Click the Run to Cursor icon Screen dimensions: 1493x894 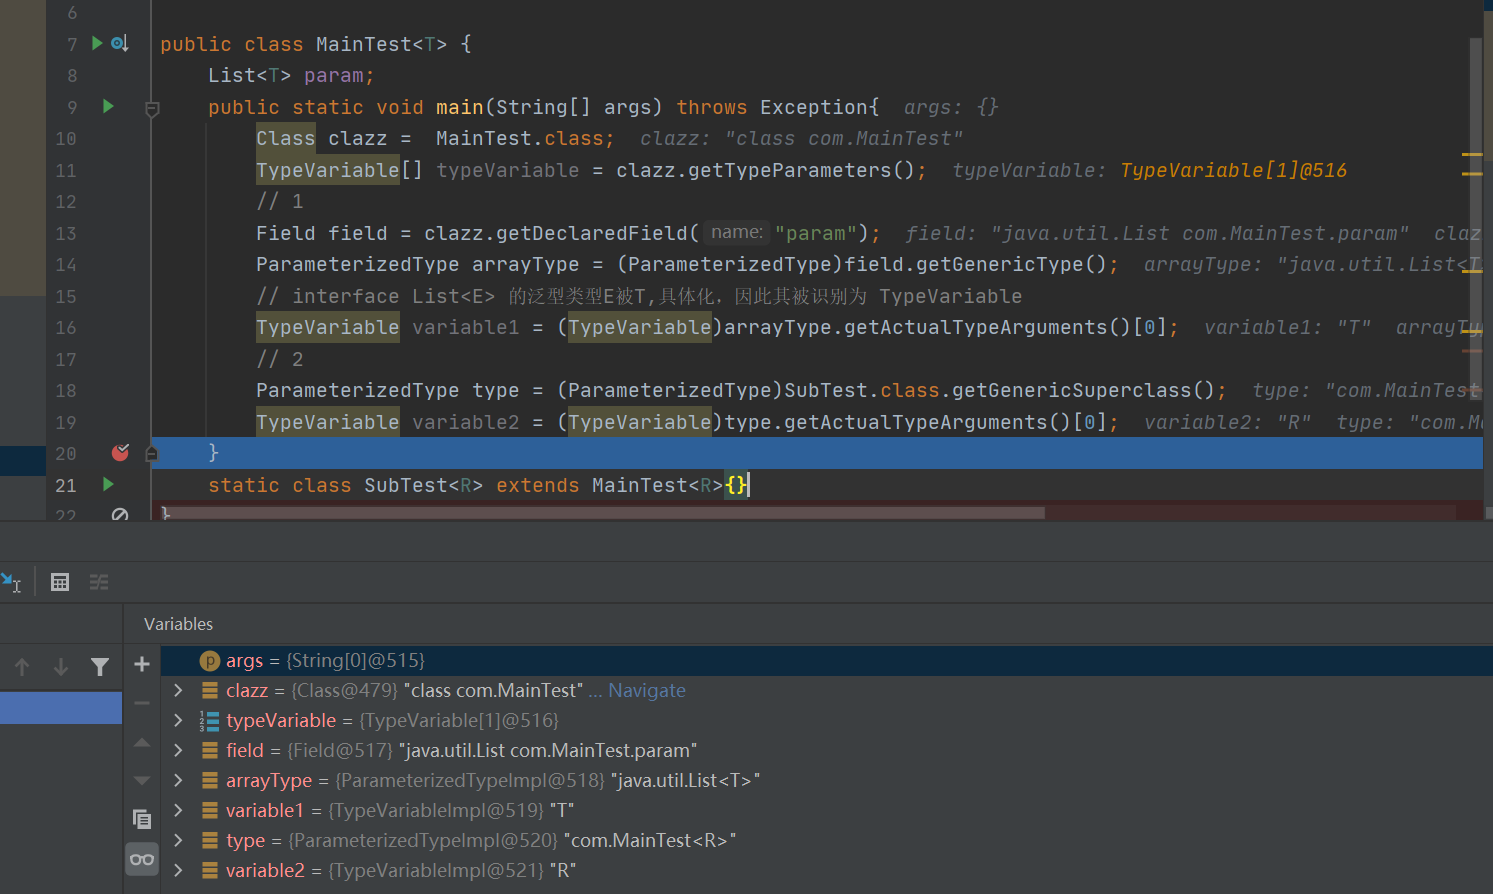(12, 582)
